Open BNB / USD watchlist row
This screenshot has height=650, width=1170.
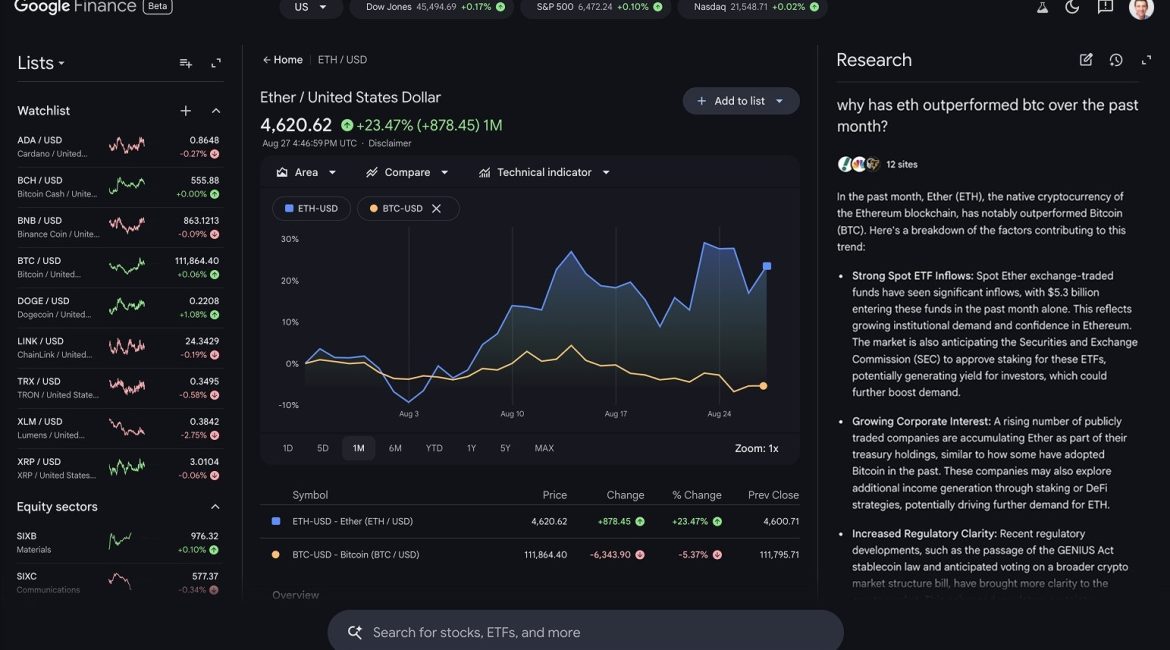(118, 228)
